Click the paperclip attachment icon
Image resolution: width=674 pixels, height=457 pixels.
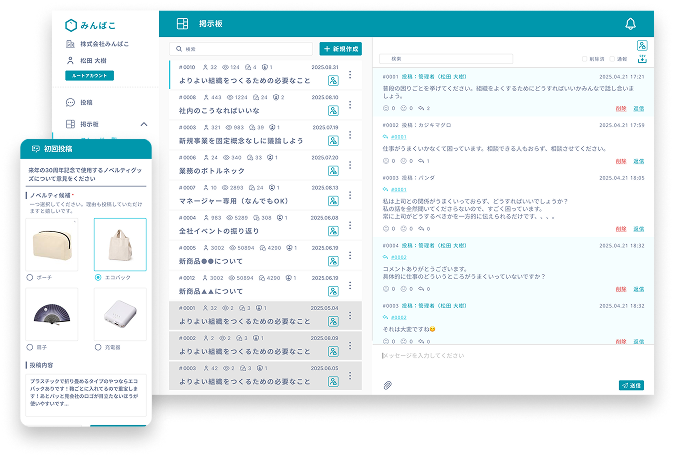point(387,384)
